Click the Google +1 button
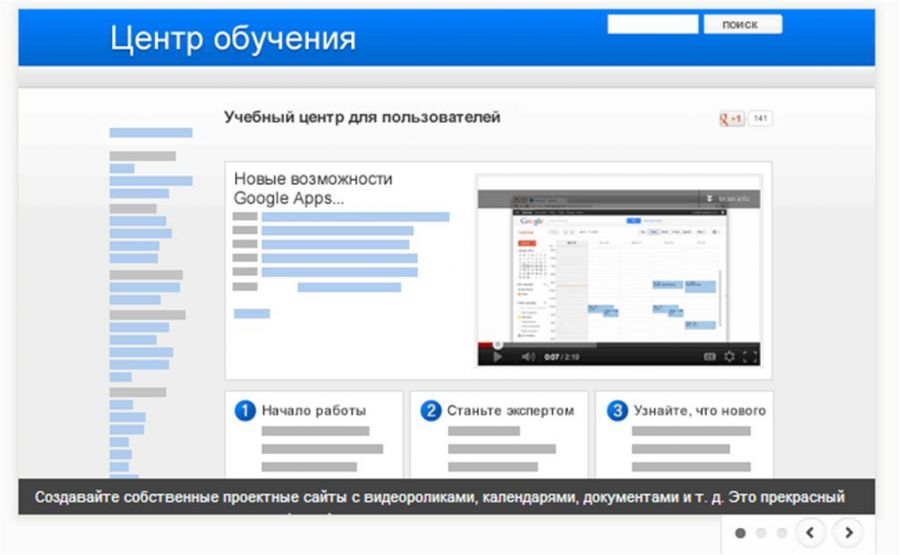Image resolution: width=900 pixels, height=555 pixels. point(731,119)
